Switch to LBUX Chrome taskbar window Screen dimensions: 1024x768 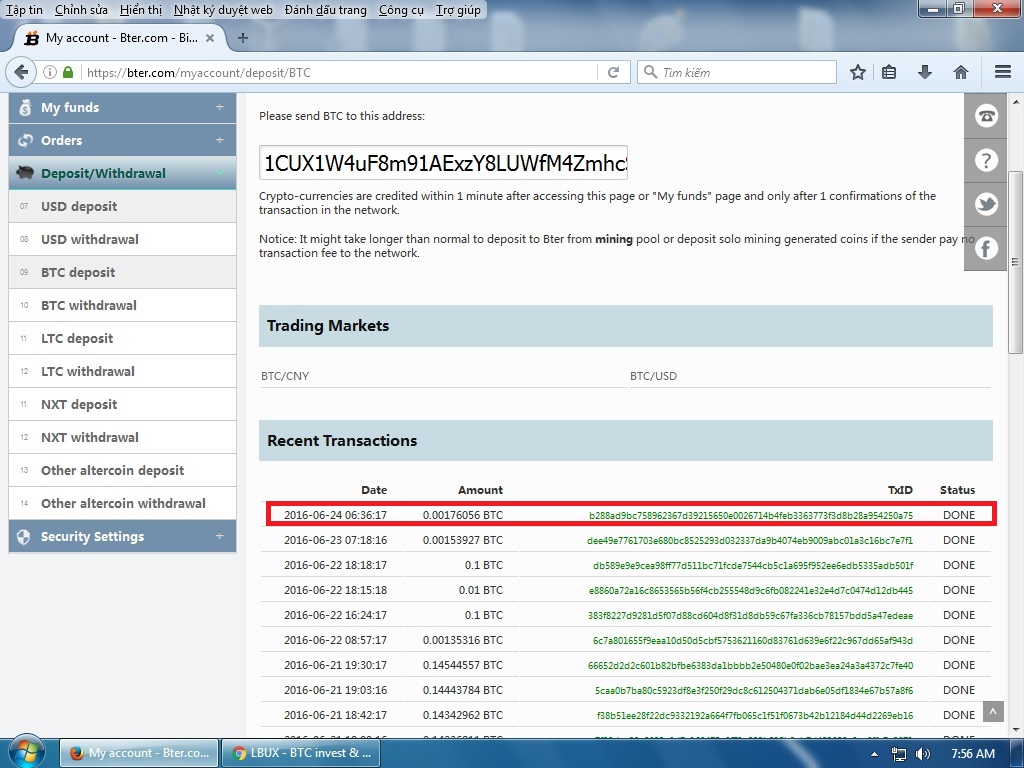(301, 753)
